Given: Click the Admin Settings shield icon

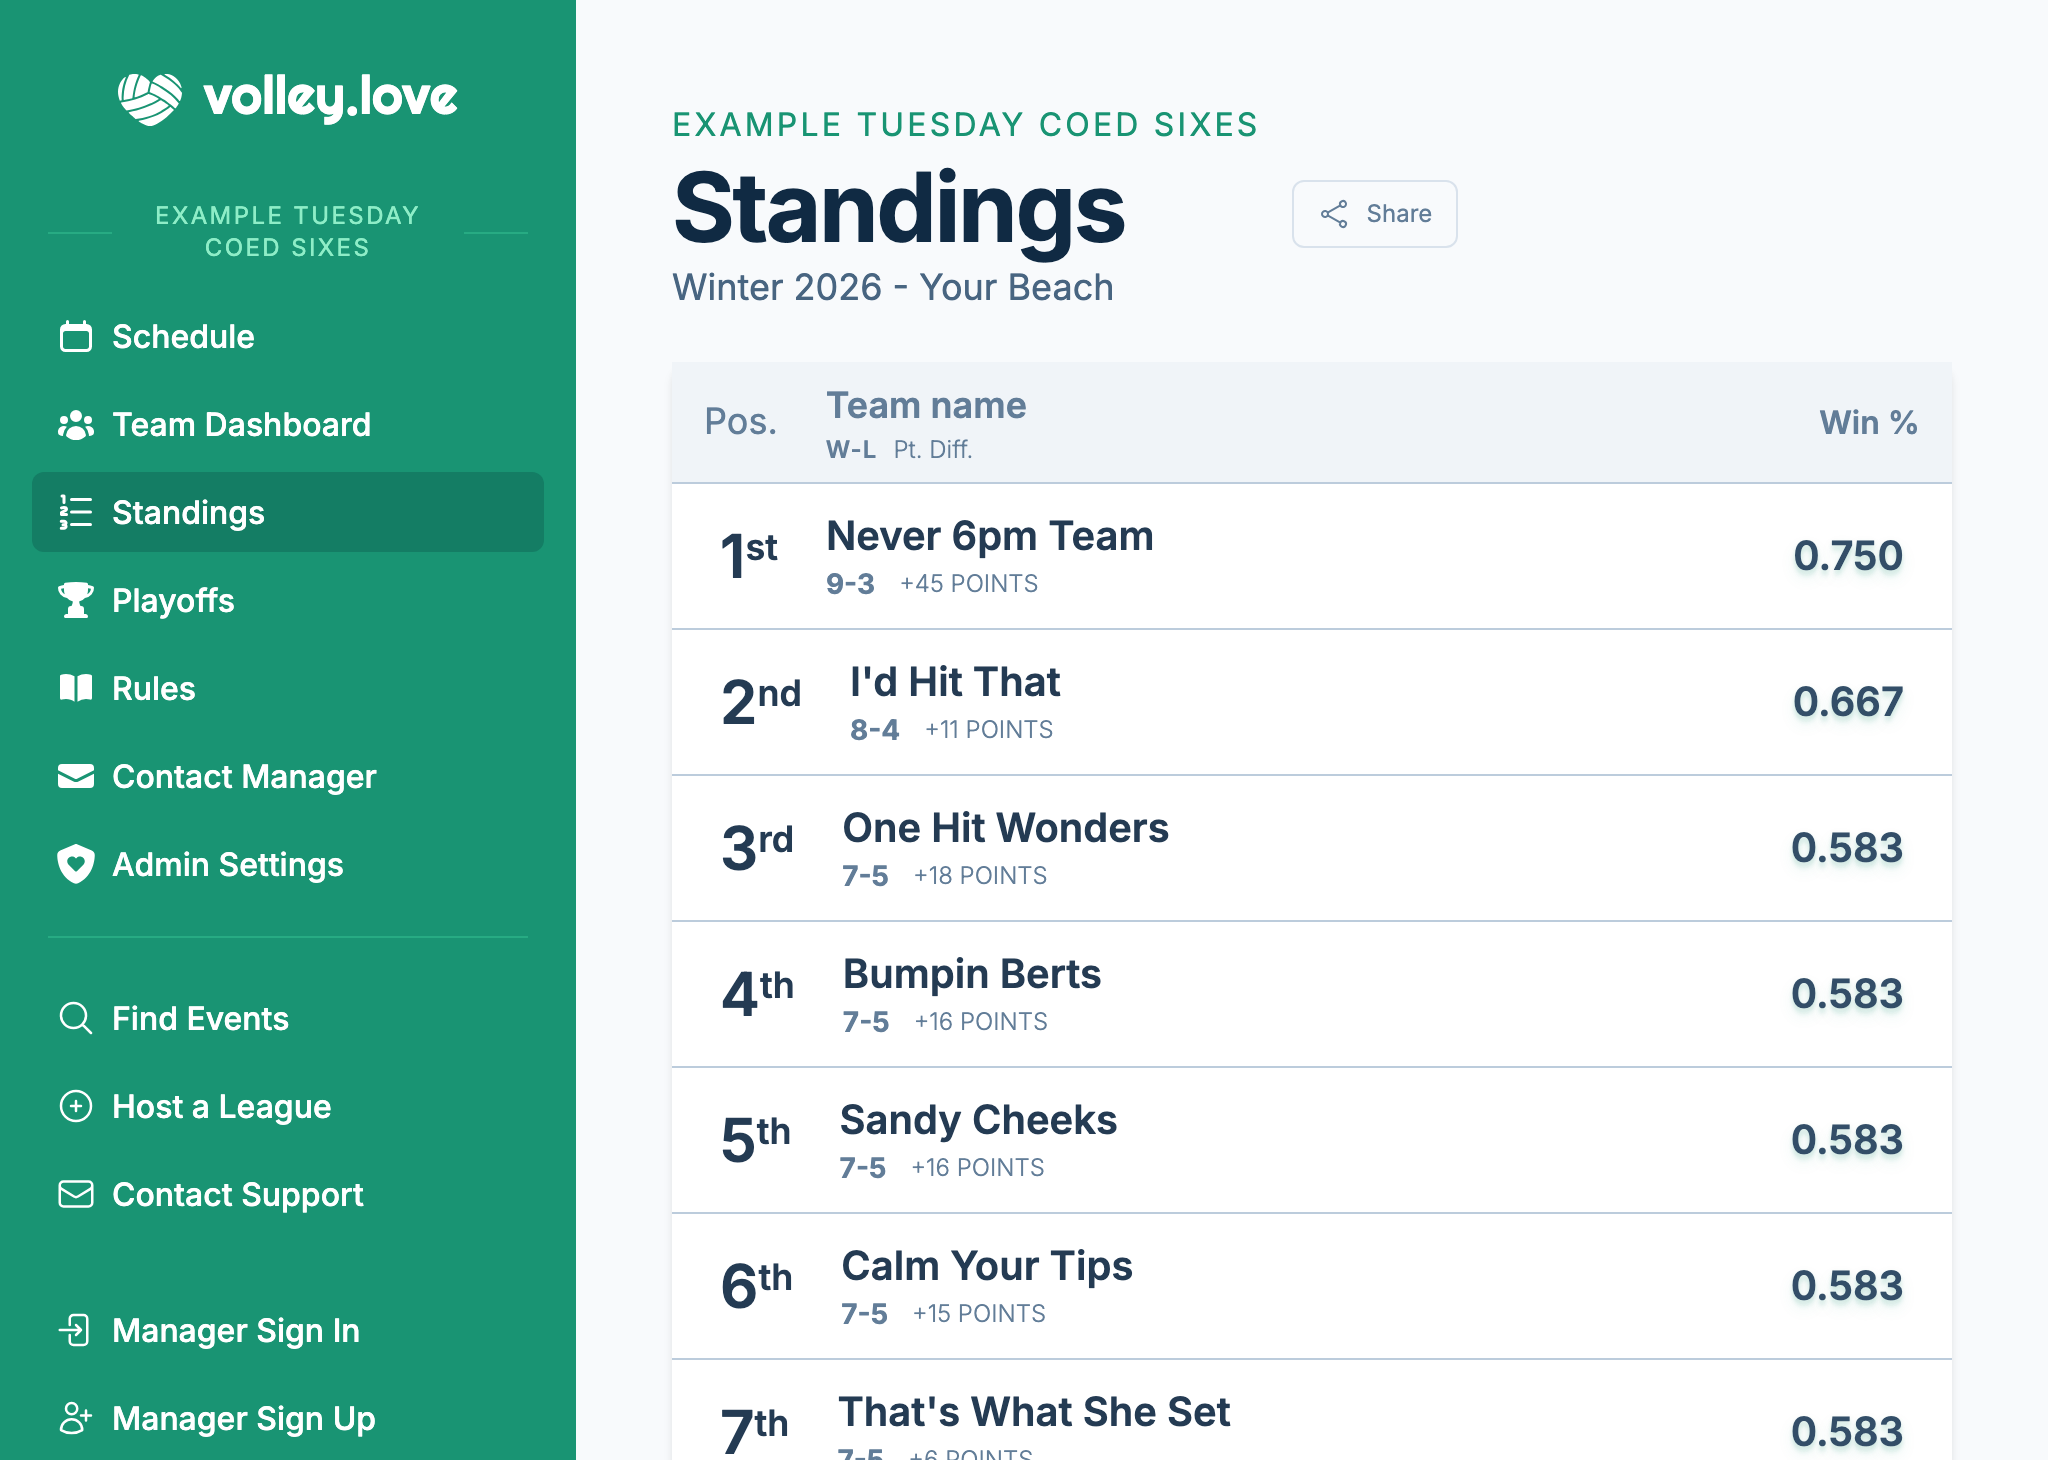Looking at the screenshot, I should [74, 865].
